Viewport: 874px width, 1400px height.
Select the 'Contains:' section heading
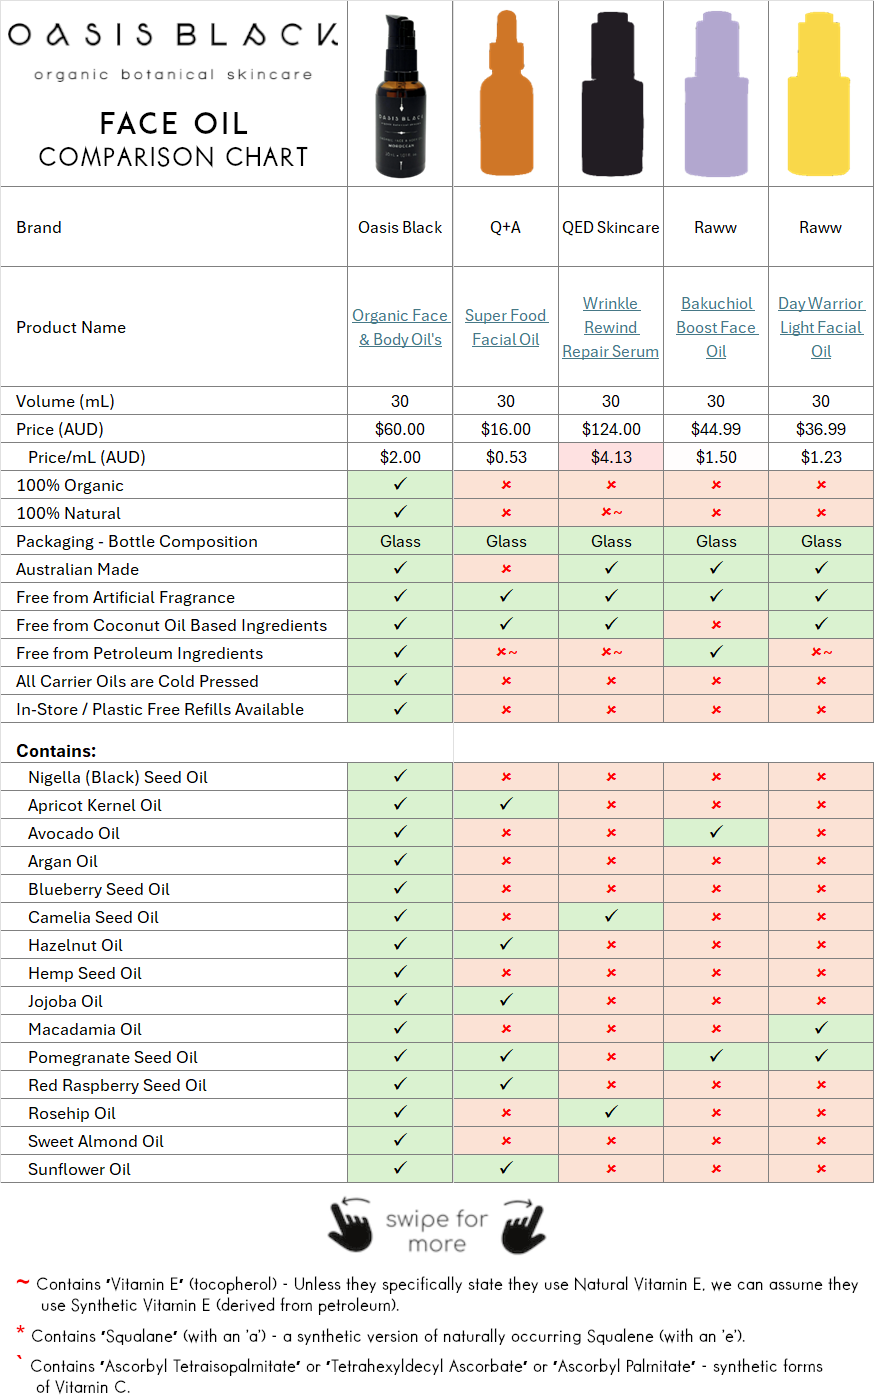[x=56, y=751]
